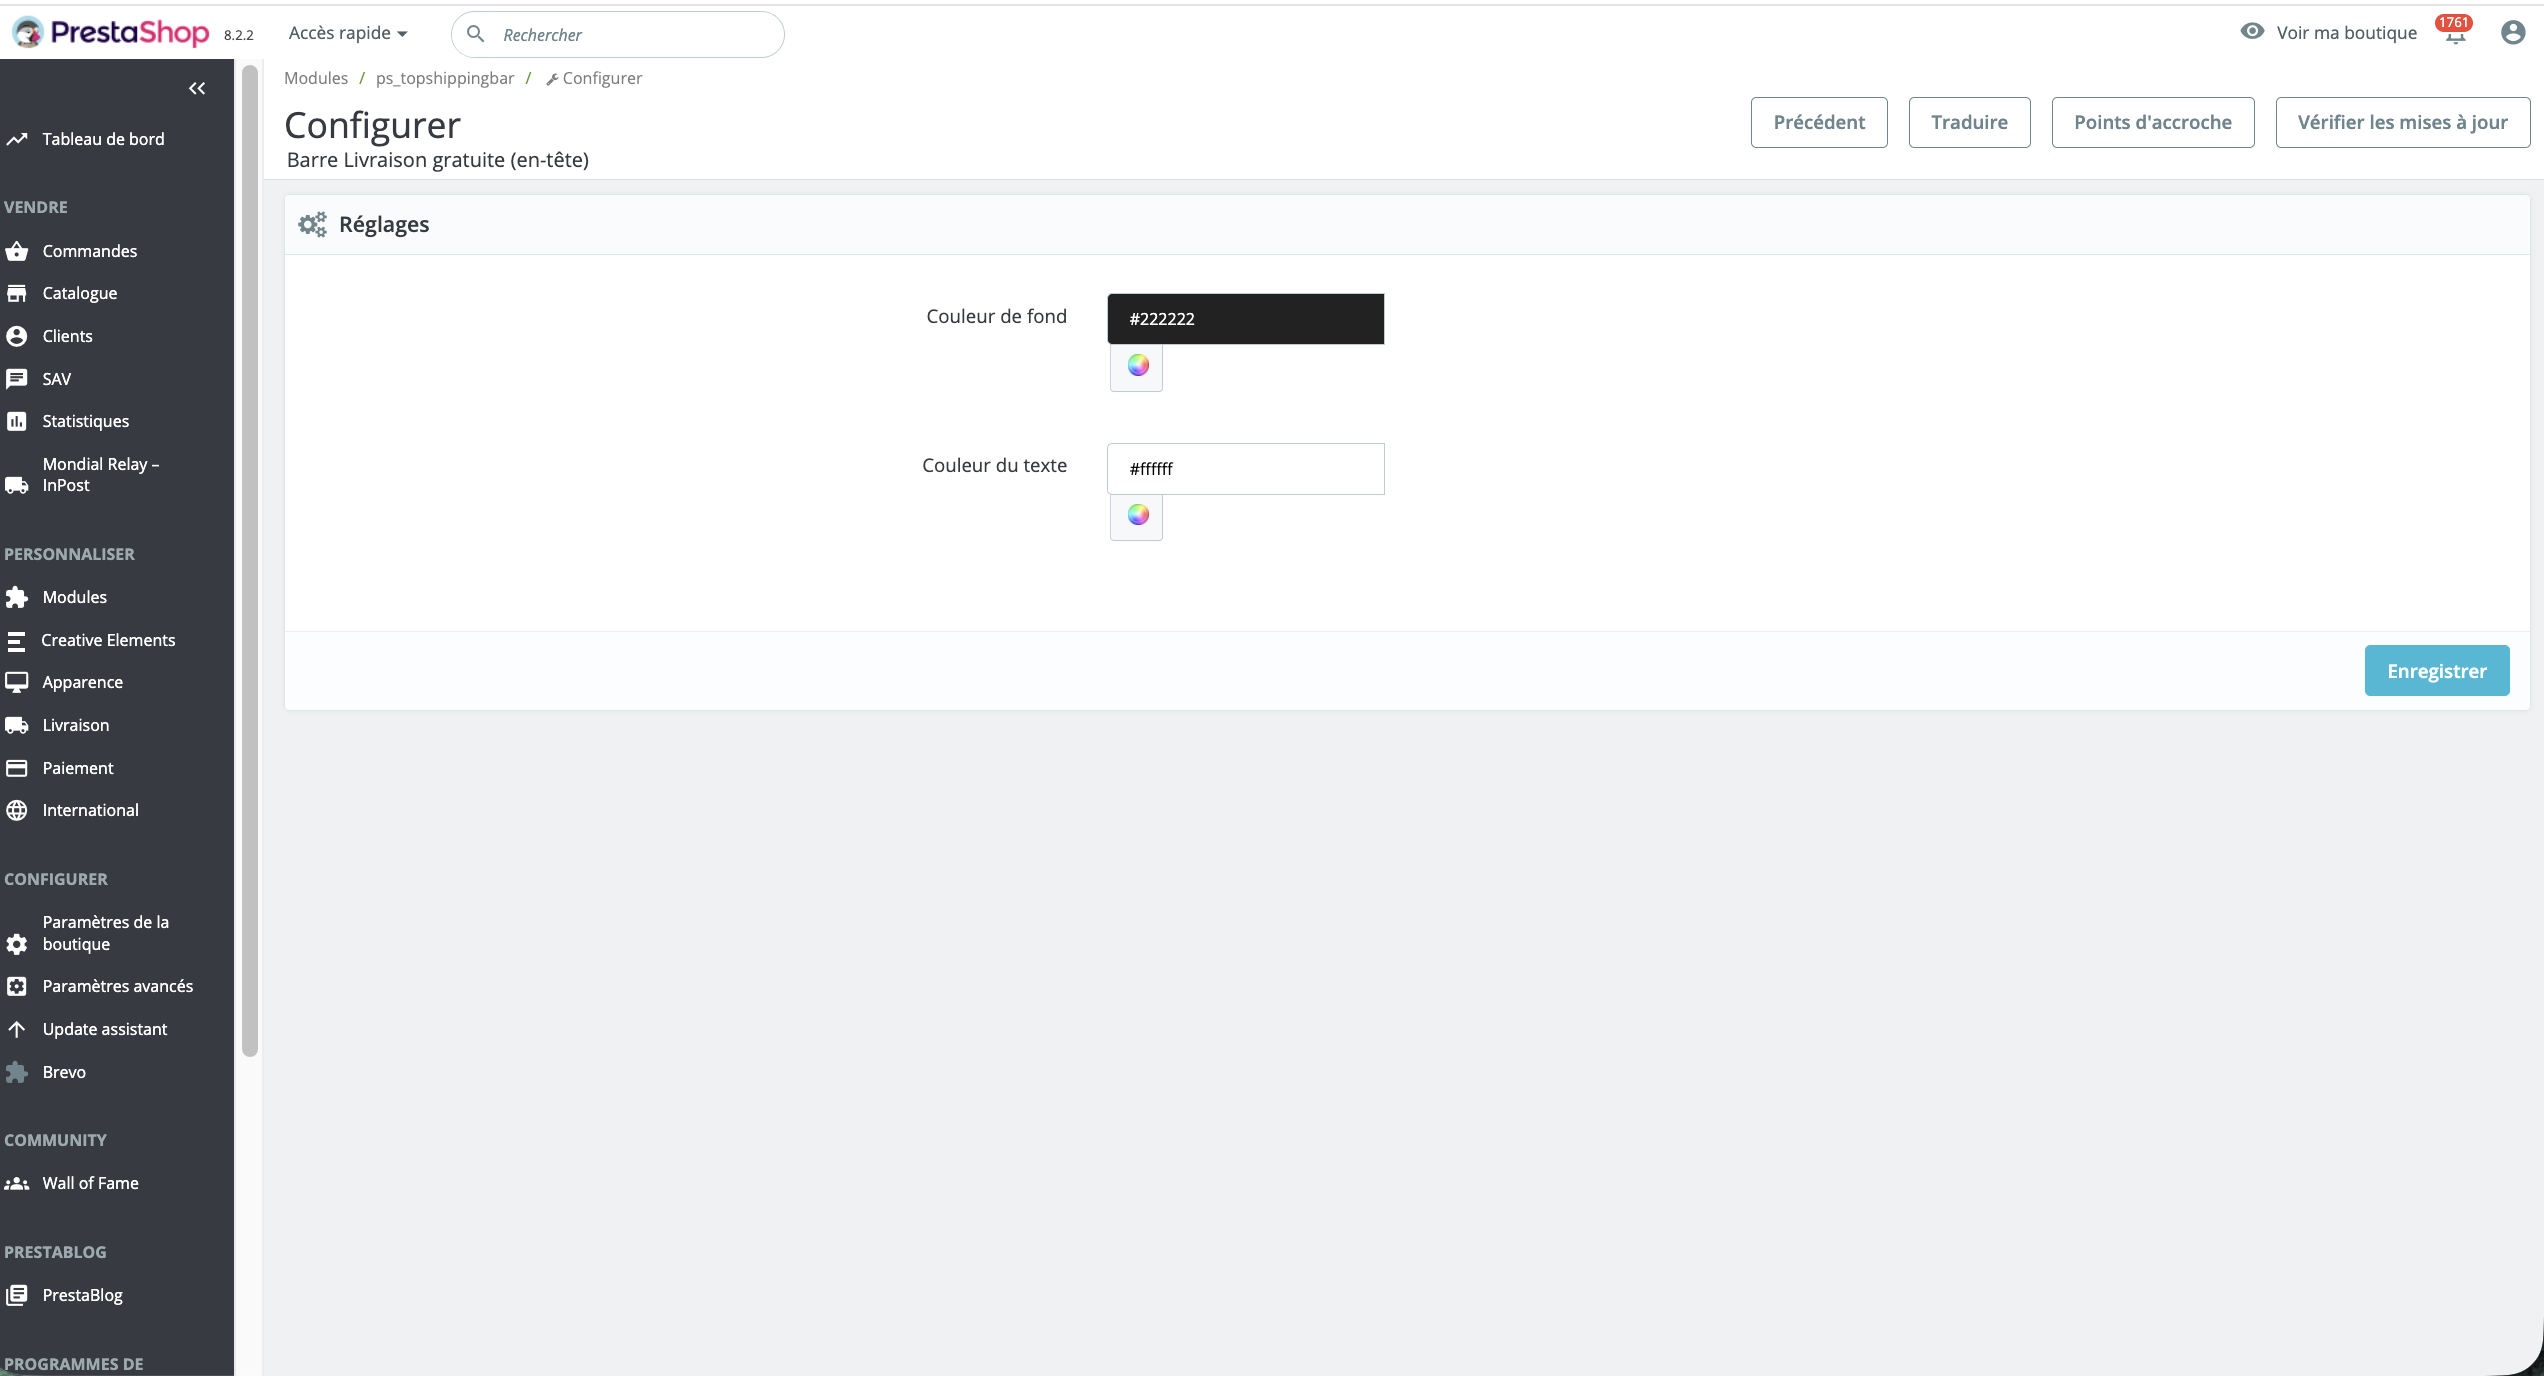This screenshot has width=2544, height=1376.
Task: Click the Enregistrer button
Action: pyautogui.click(x=2436, y=670)
